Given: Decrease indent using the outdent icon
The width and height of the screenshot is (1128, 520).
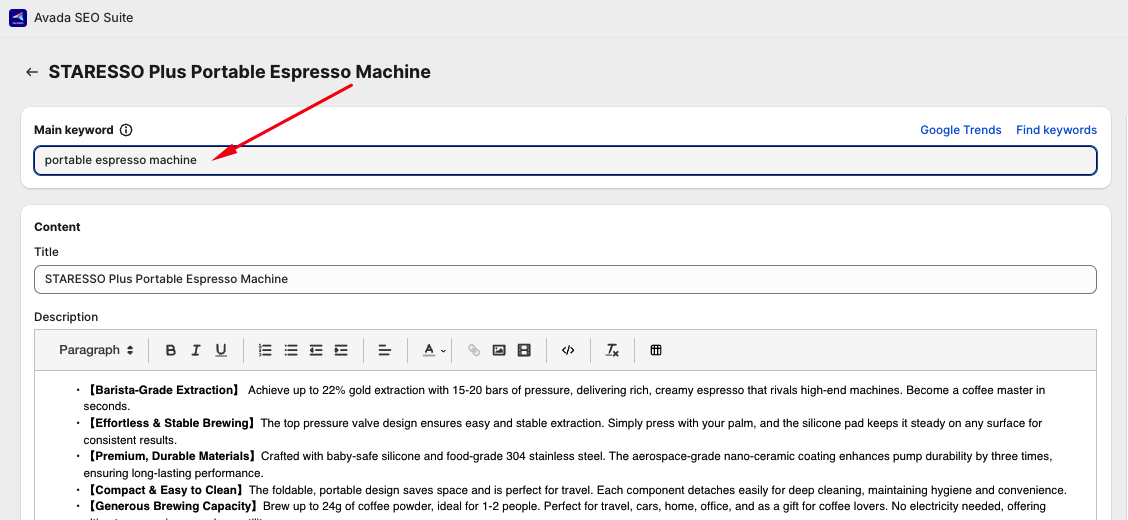Looking at the screenshot, I should tap(316, 350).
